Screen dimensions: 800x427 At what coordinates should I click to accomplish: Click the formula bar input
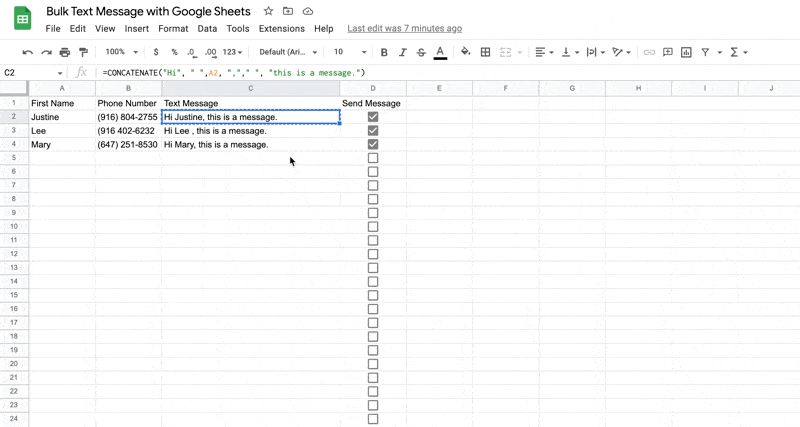pyautogui.click(x=449, y=73)
